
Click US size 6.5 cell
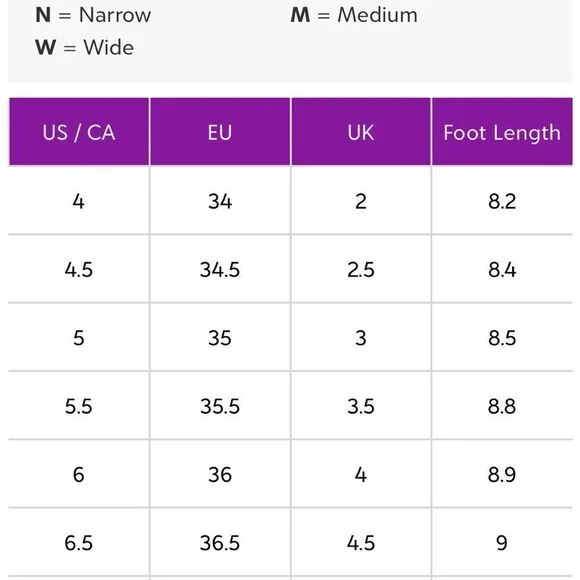(79, 543)
